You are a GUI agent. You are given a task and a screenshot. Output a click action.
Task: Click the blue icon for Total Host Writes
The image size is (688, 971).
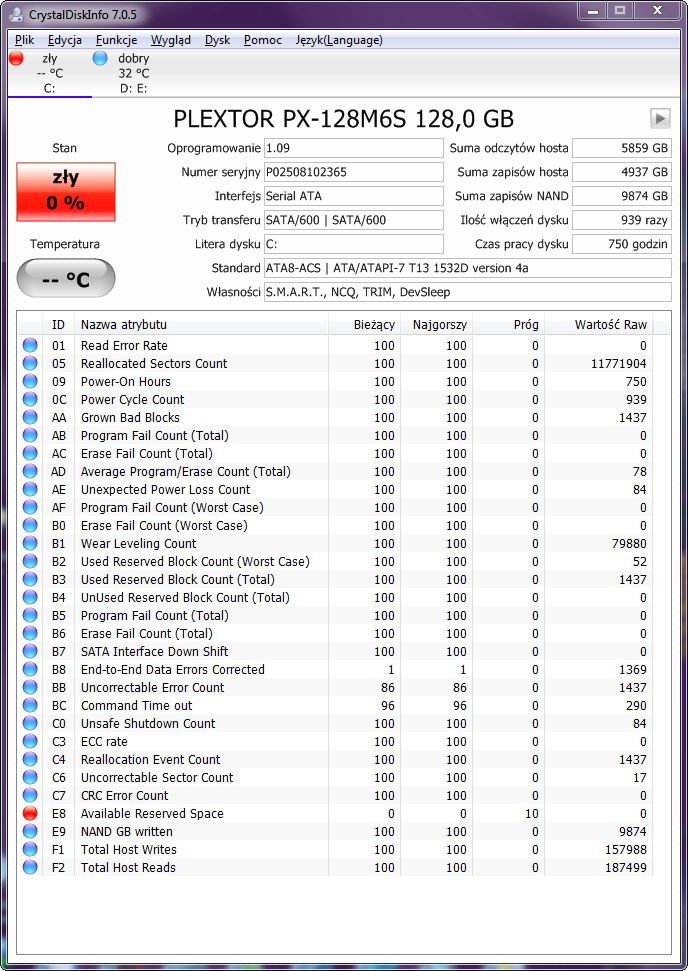30,849
